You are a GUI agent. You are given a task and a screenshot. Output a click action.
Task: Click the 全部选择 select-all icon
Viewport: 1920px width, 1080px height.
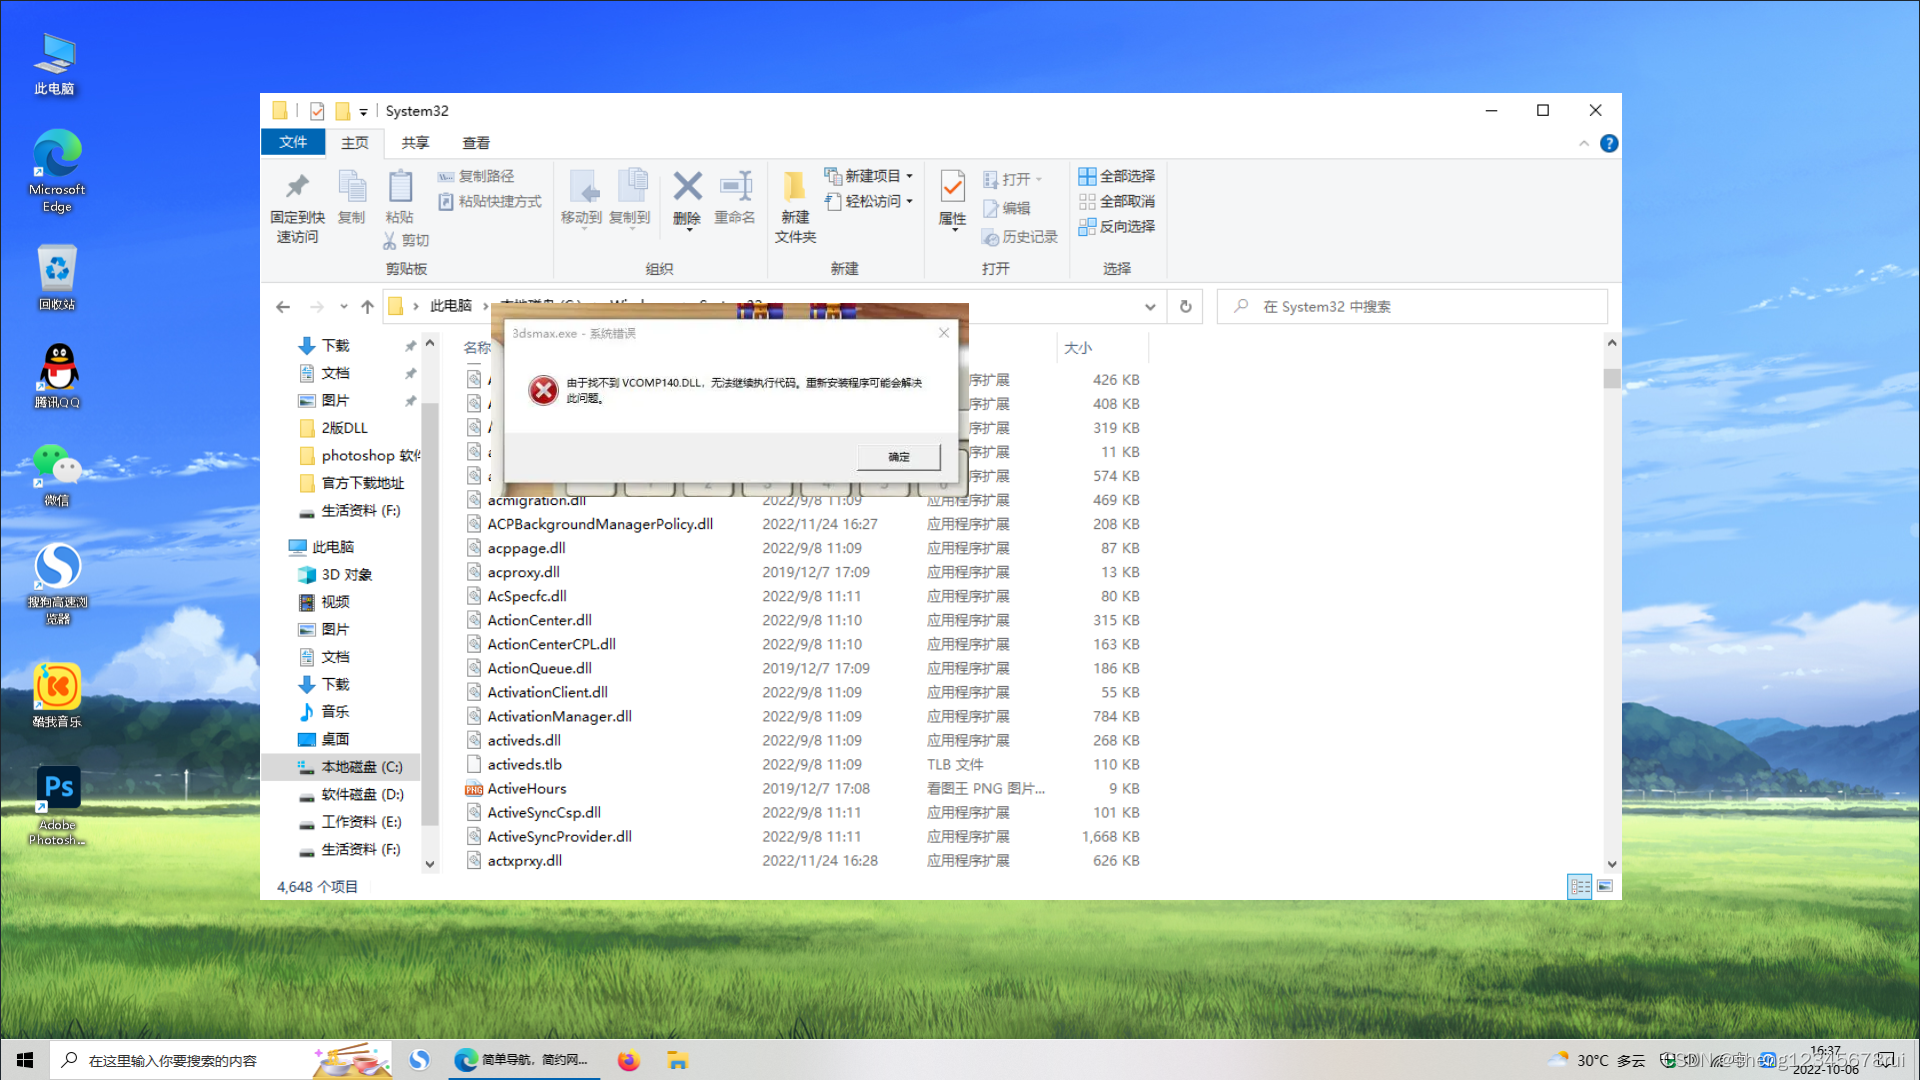click(x=1117, y=176)
